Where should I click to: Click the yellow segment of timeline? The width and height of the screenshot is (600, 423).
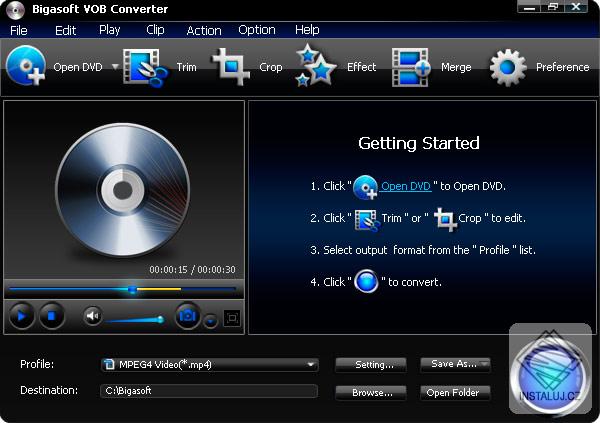tap(159, 289)
